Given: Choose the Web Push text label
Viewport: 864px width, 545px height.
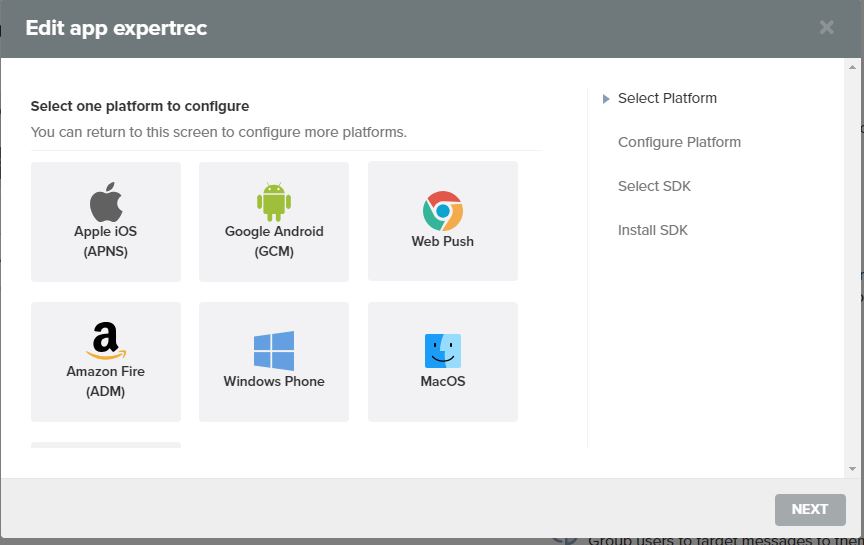Looking at the screenshot, I should pyautogui.click(x=442, y=241).
